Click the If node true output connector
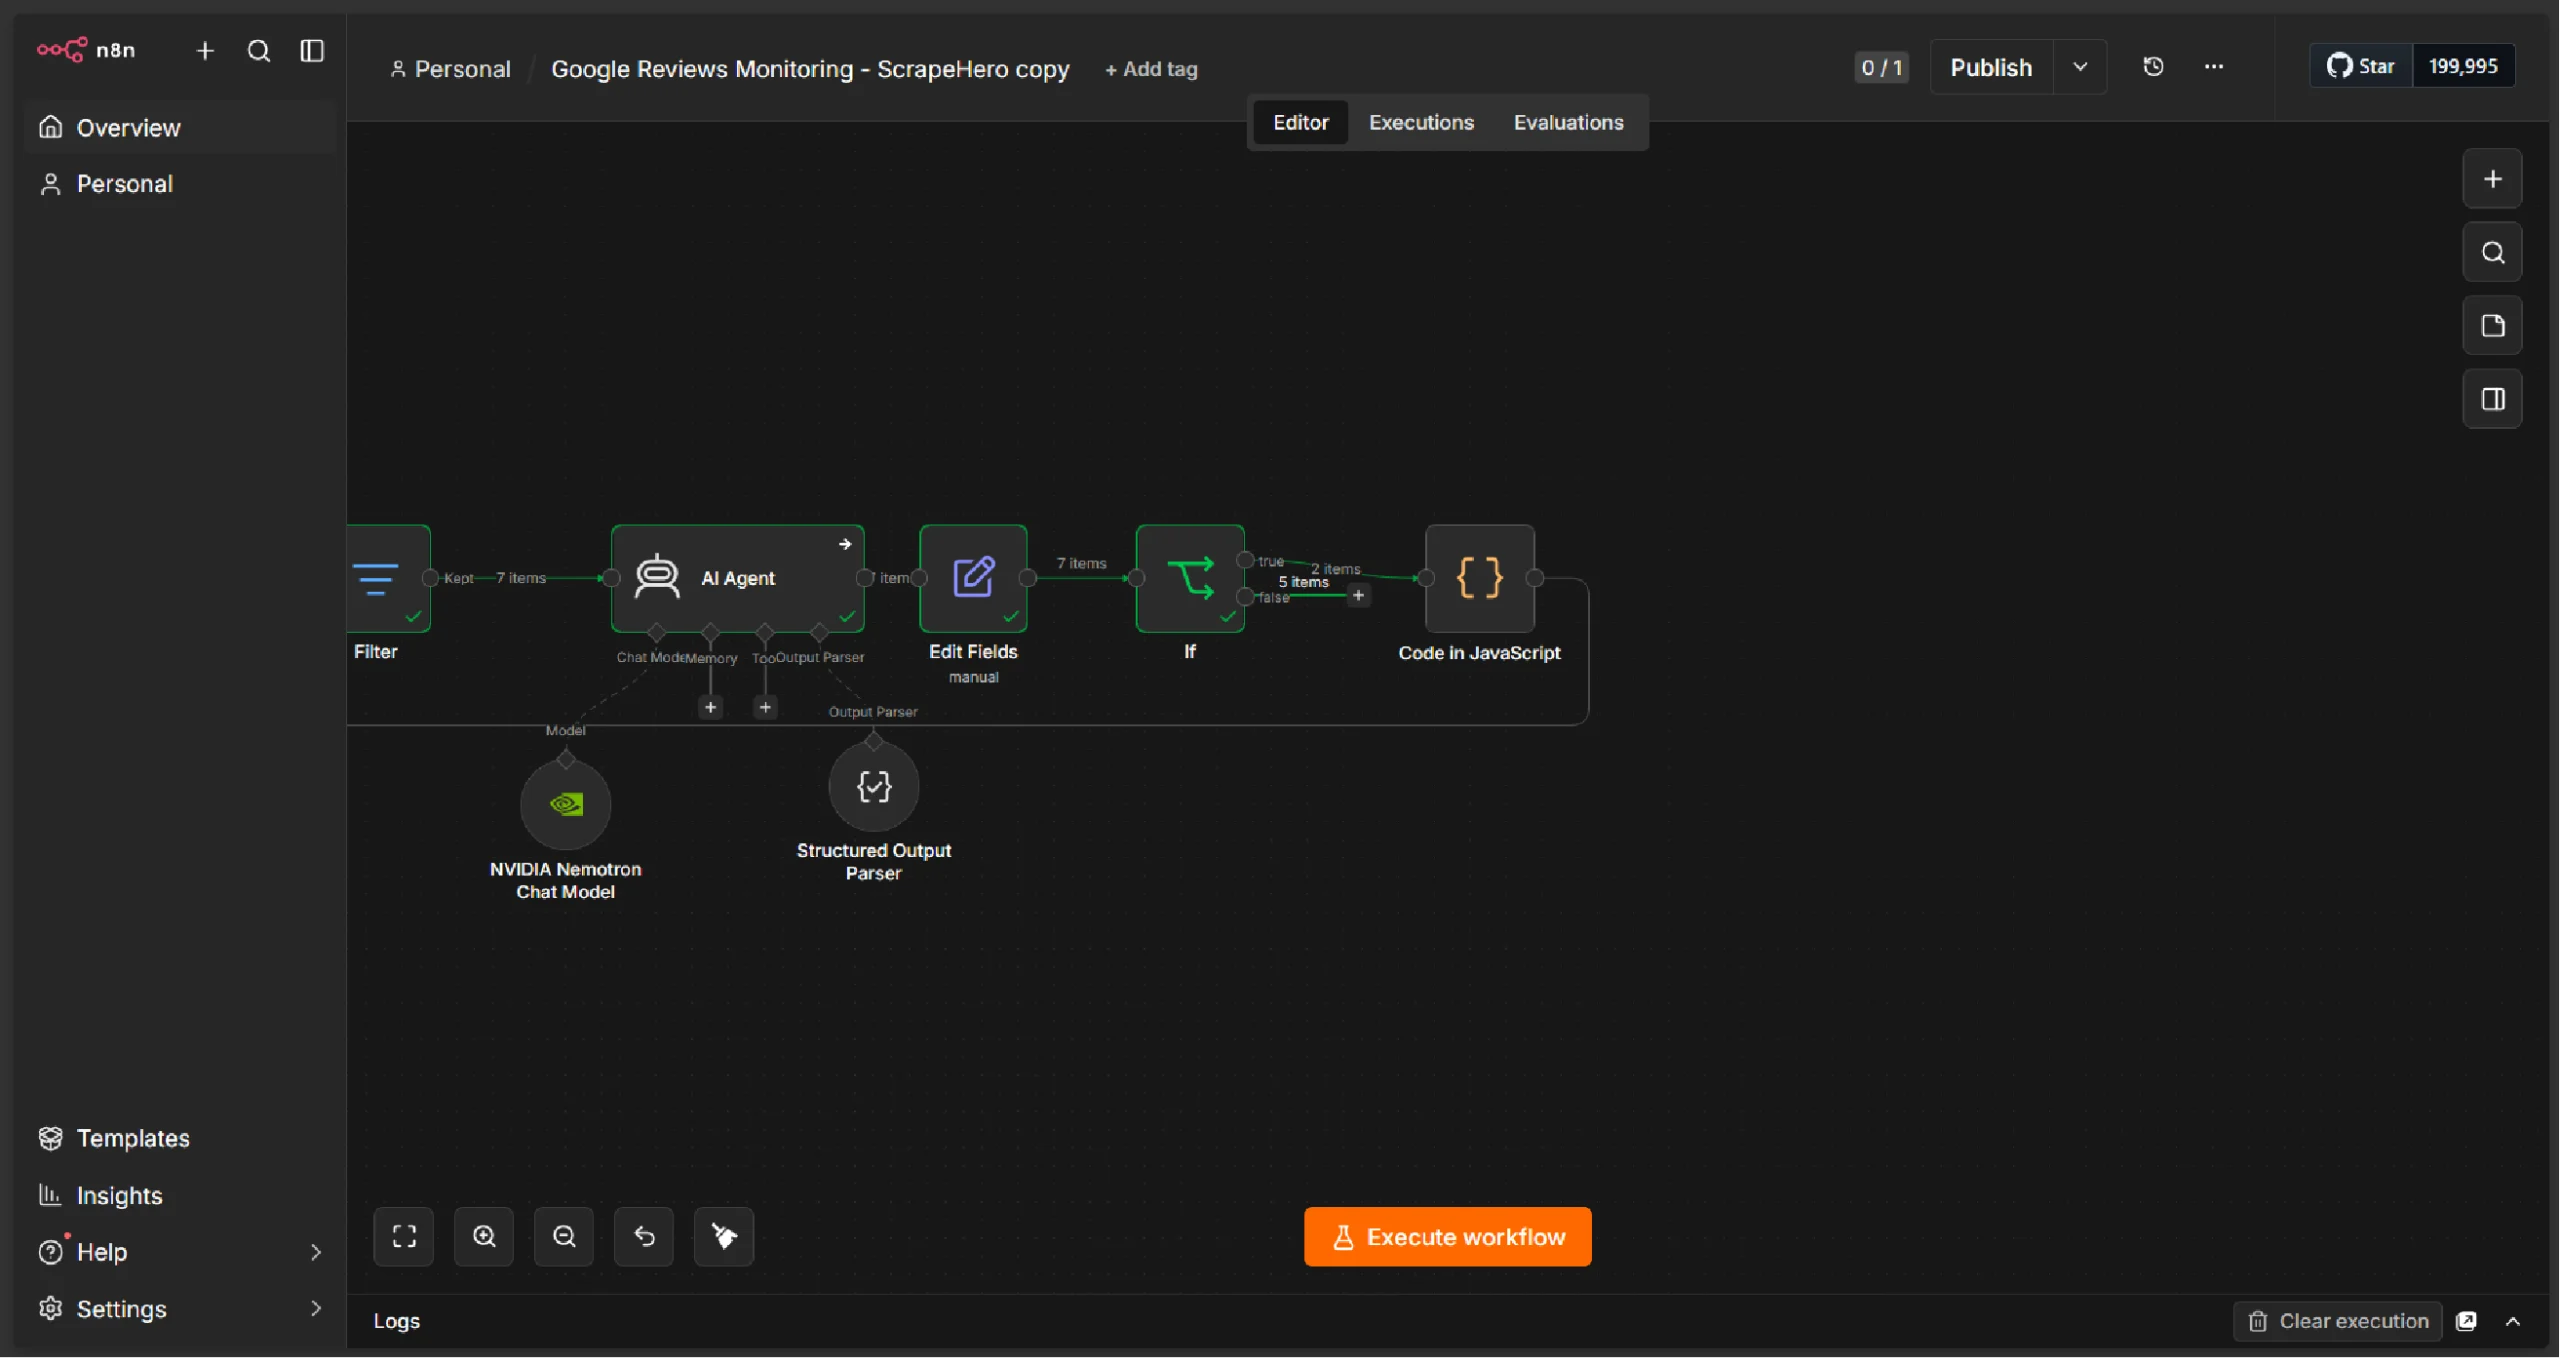The image size is (2560, 1363). pos(1246,561)
